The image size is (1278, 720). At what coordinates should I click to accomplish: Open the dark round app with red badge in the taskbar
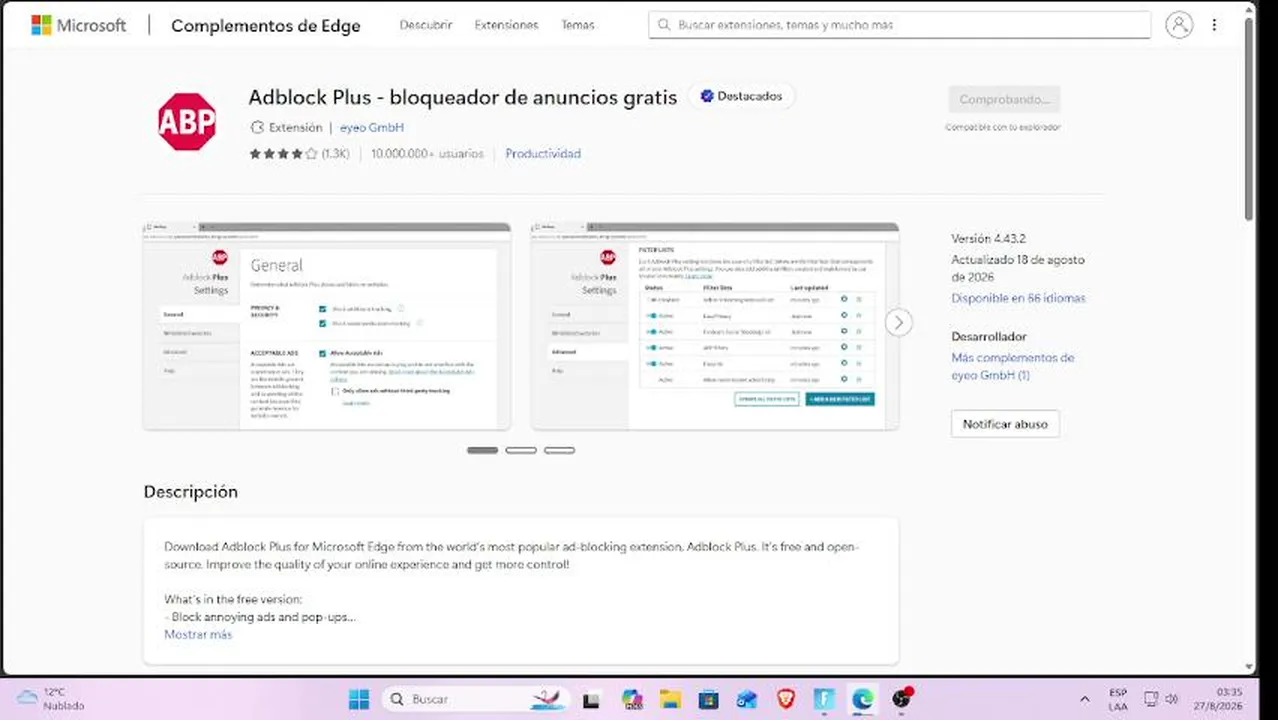[902, 698]
